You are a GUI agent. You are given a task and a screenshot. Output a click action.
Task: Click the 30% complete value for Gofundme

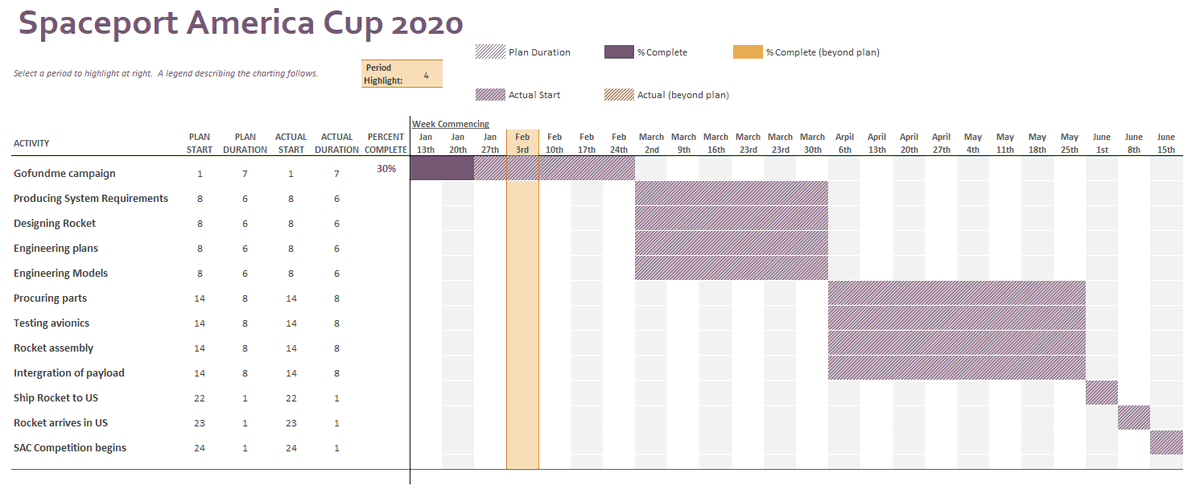tap(386, 169)
